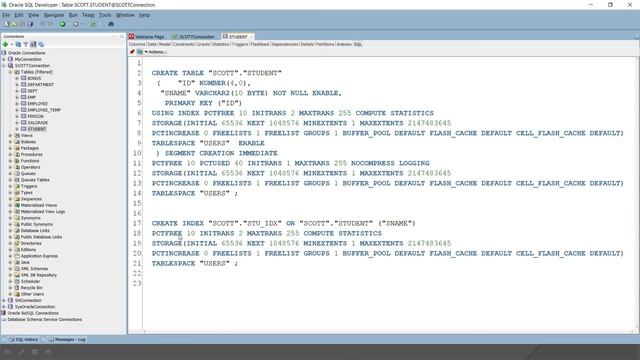Click the Save All toolbar icon
The image size is (640, 360).
(30, 24)
